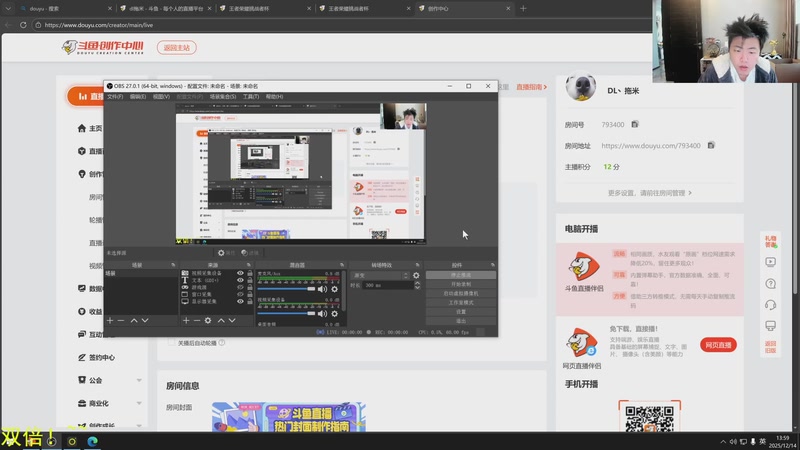The width and height of the screenshot is (800, 450).
Task: Expand 商业化 sidebar section
Action: pyautogui.click(x=139, y=403)
